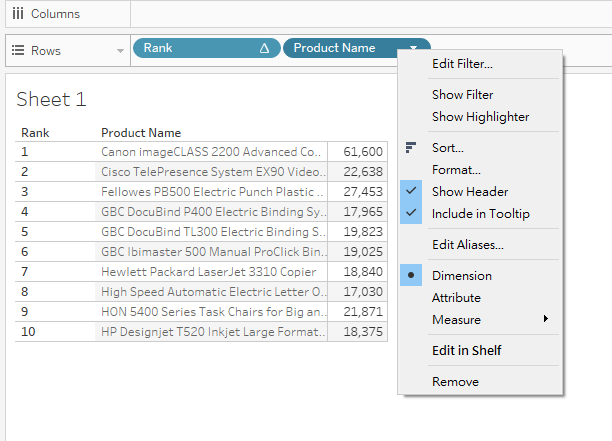Select Edit in Shelf option
The width and height of the screenshot is (612, 441).
466,350
